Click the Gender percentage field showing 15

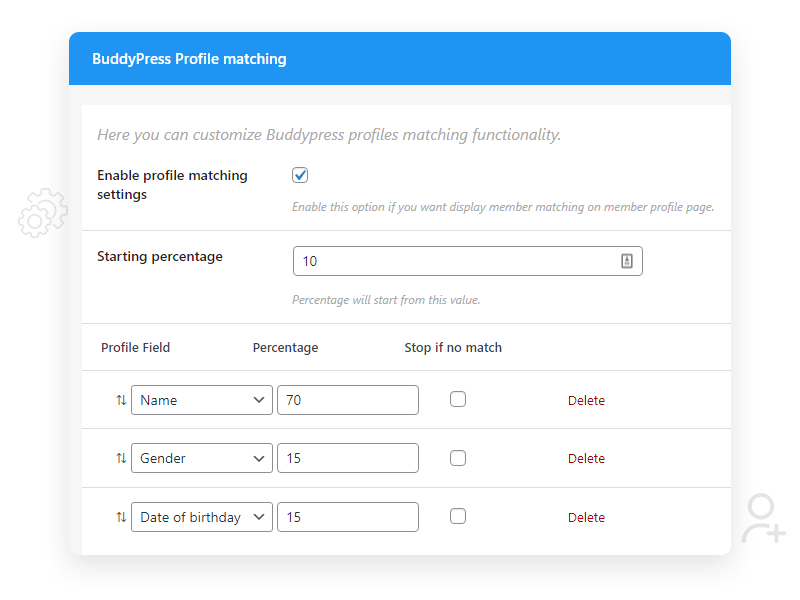tap(348, 458)
